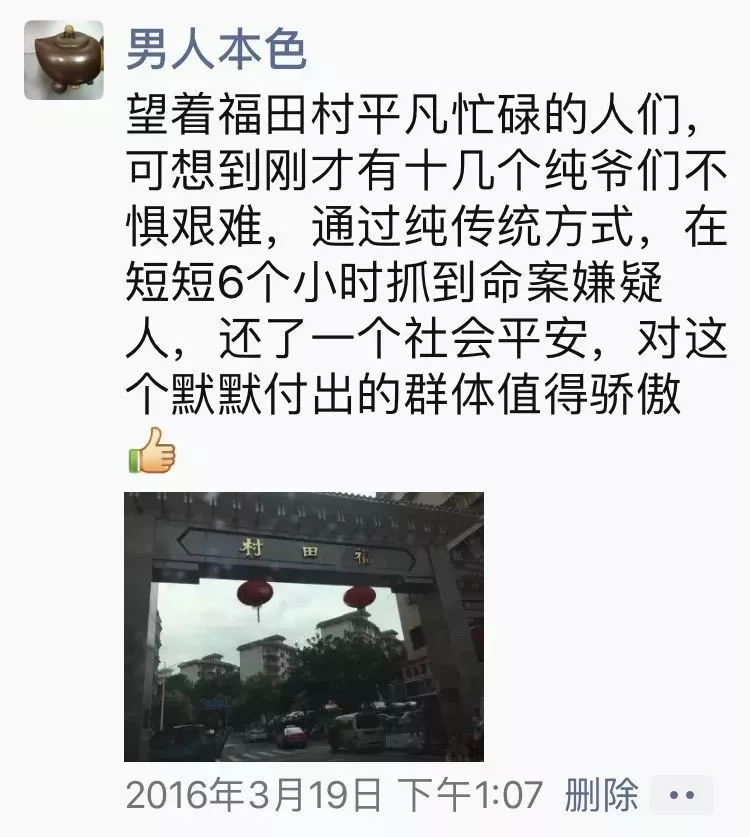
Task: Select the line starting 可想到刚才
Action: point(427,171)
